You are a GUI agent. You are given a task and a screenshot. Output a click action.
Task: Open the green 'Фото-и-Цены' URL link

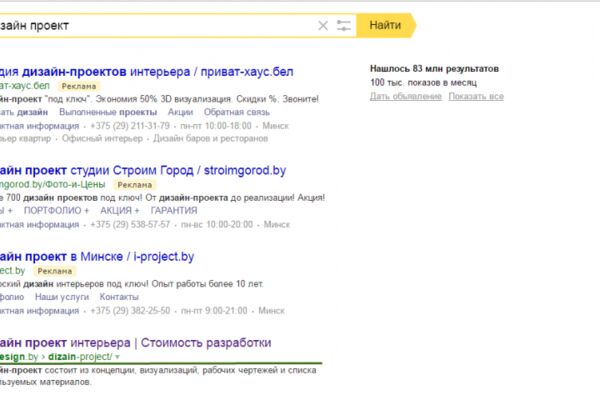[52, 184]
